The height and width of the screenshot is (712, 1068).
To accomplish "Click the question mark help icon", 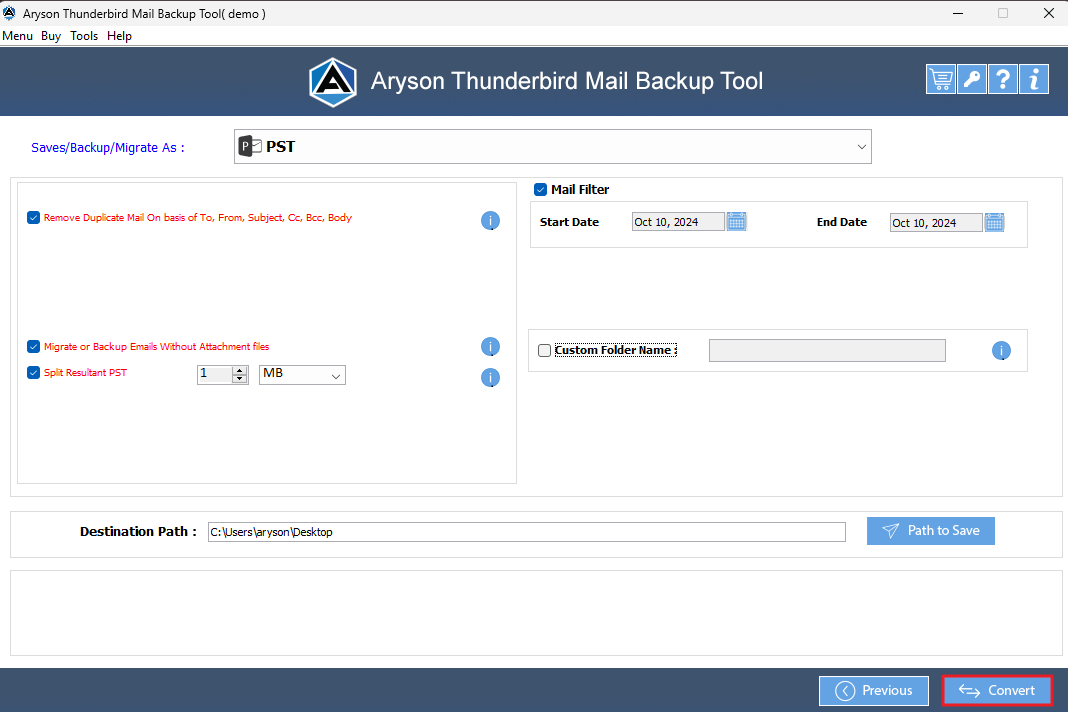I will pyautogui.click(x=1003, y=80).
